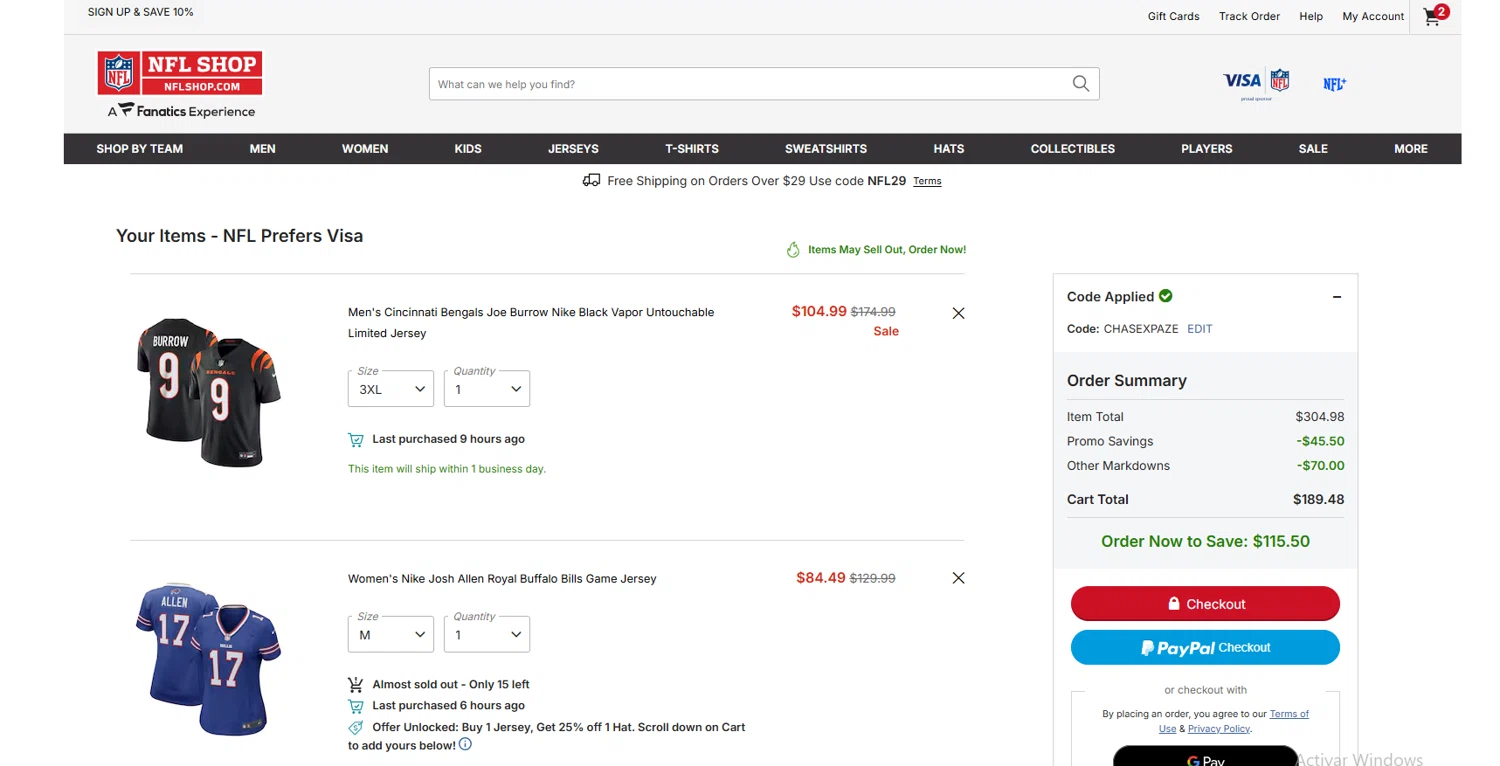Open My Account link
1500x766 pixels.
[1373, 16]
